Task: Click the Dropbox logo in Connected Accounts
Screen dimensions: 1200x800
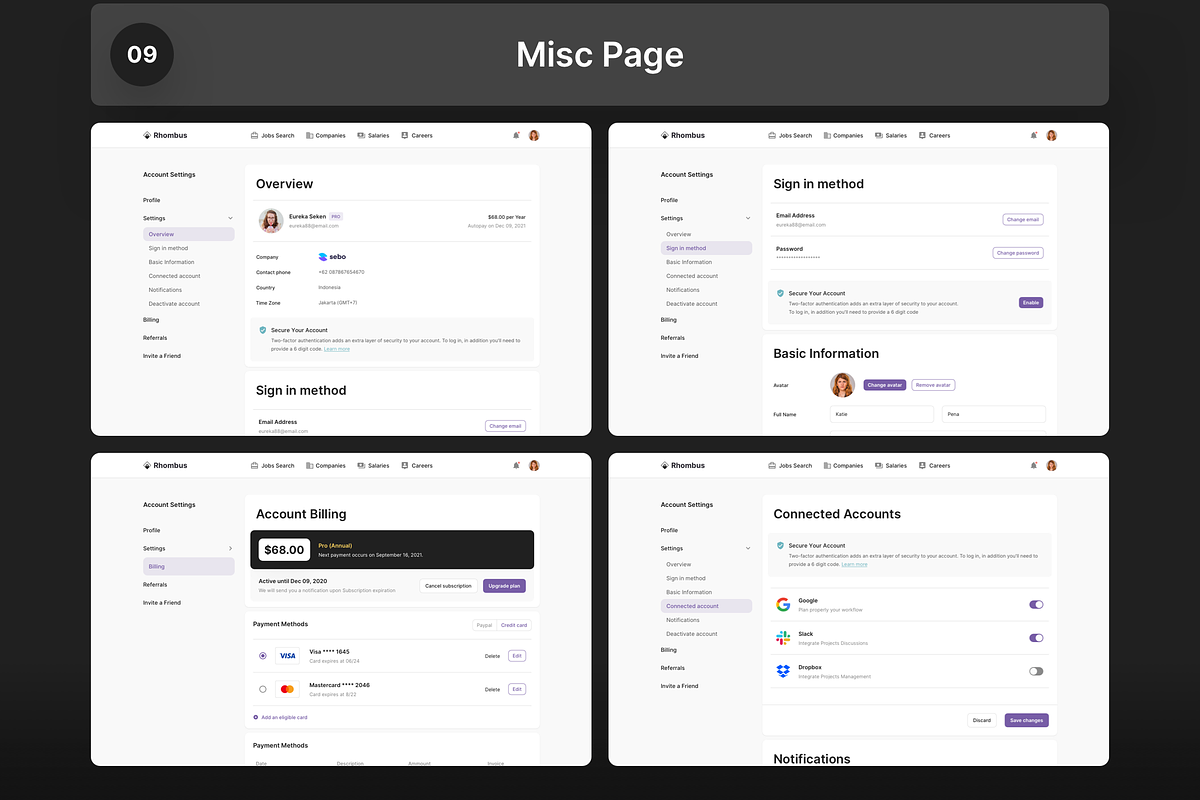Action: click(x=783, y=671)
